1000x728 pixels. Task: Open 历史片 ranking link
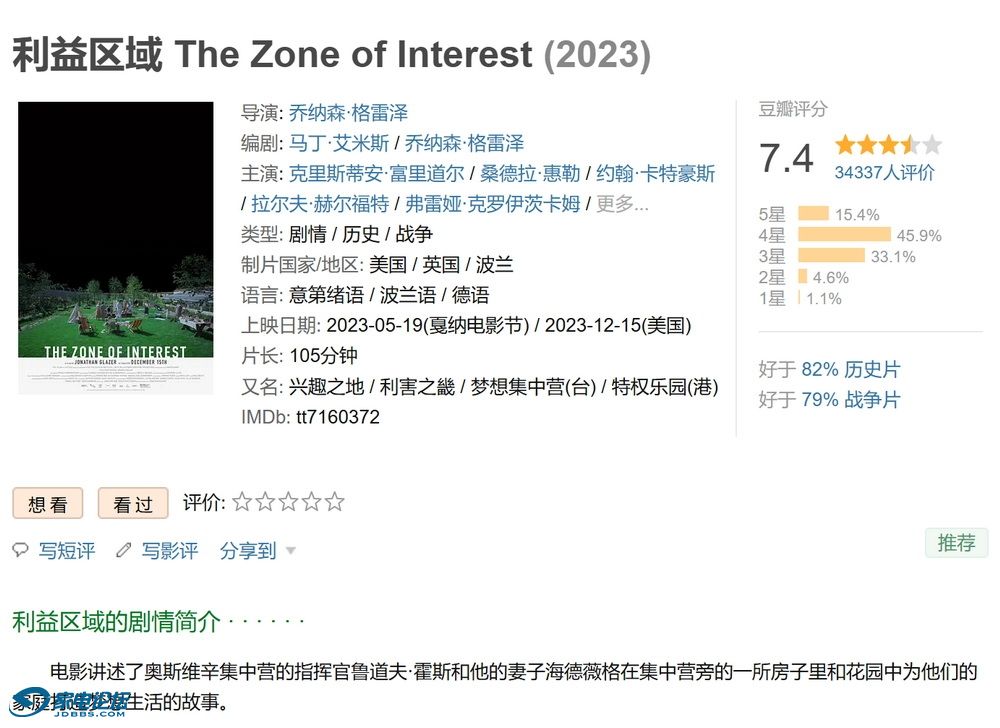(872, 369)
